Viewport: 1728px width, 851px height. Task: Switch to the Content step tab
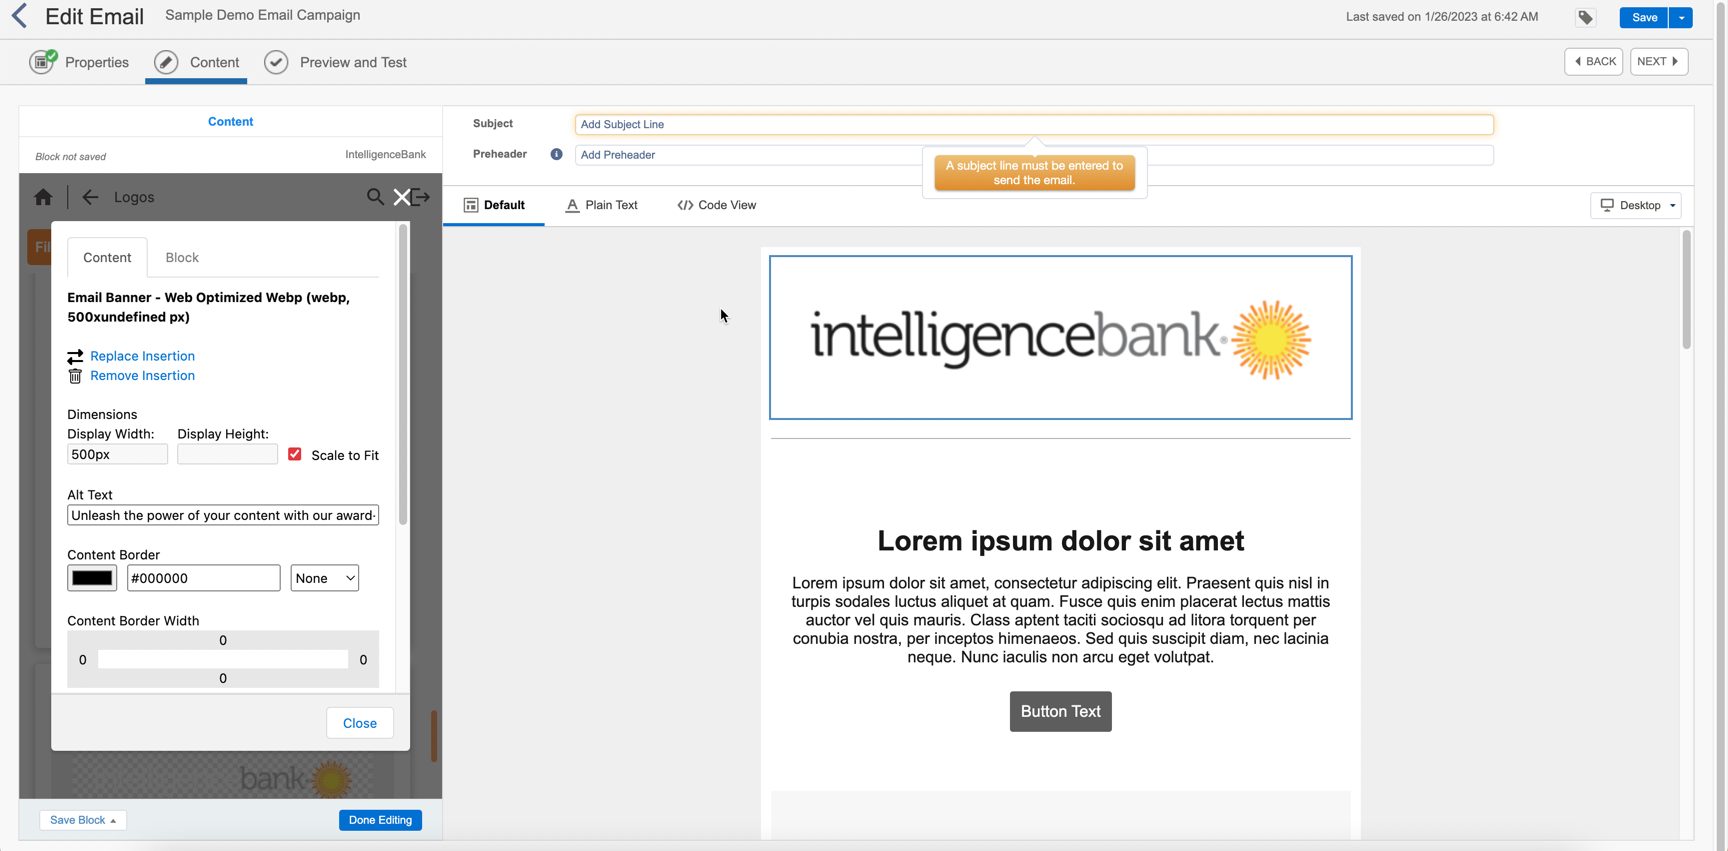pyautogui.click(x=196, y=62)
